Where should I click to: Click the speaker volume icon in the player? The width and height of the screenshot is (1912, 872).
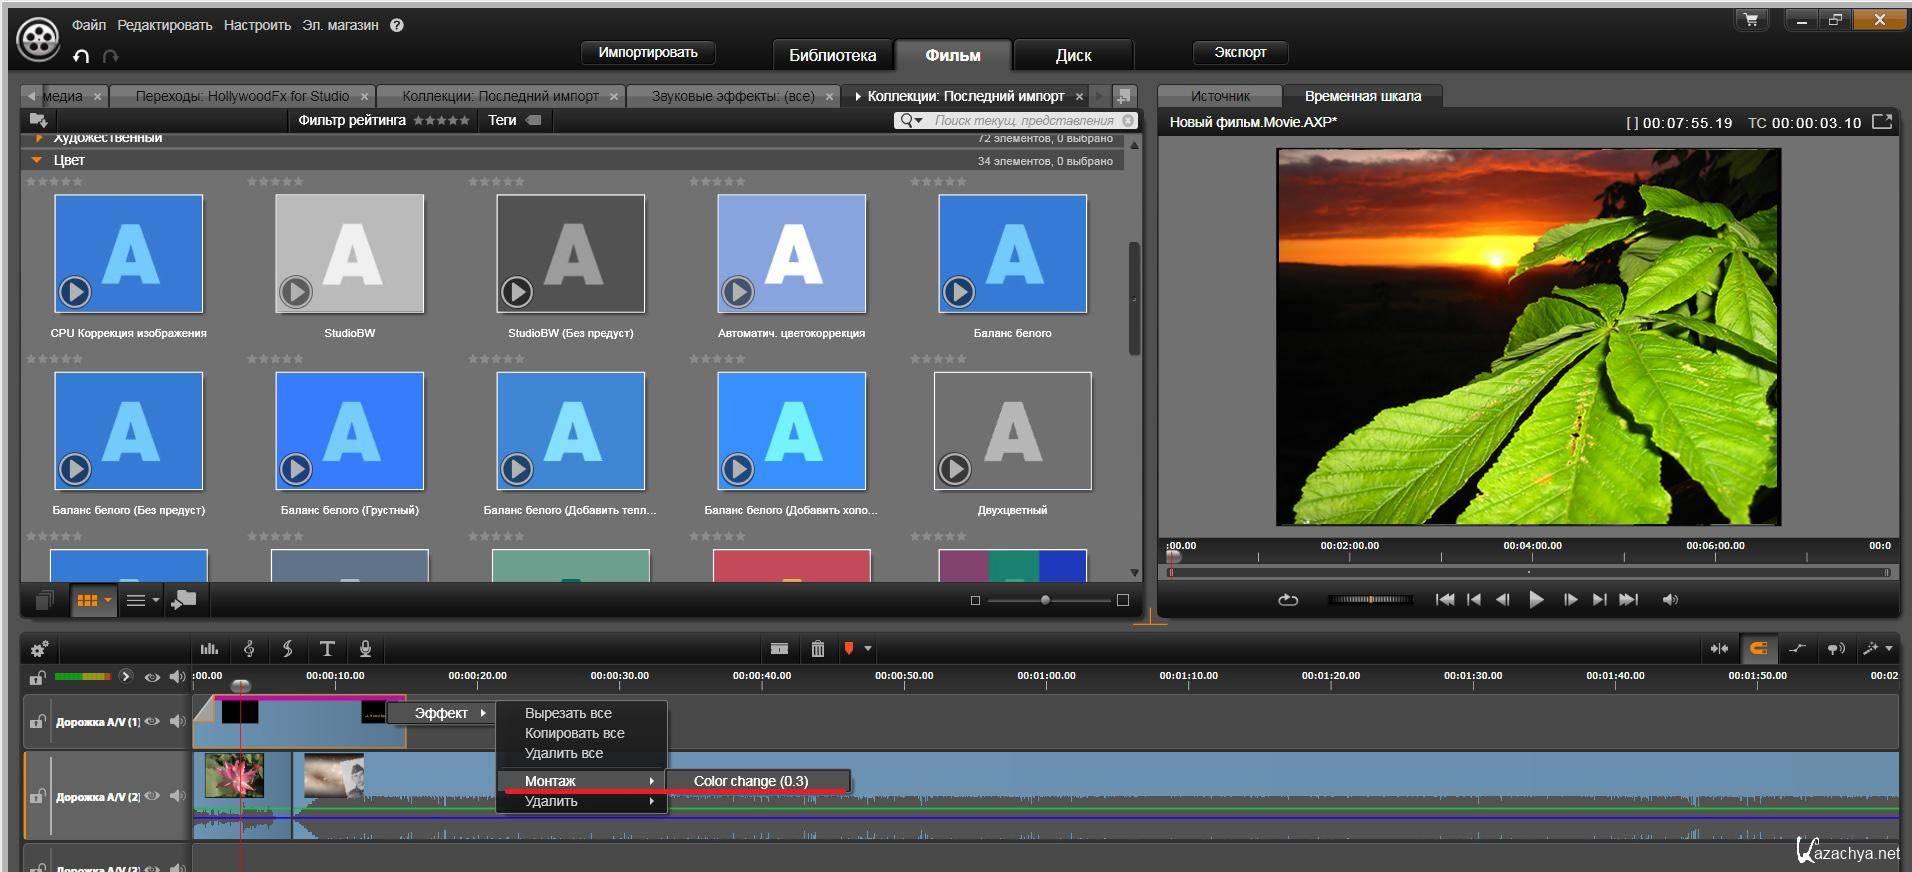[1670, 600]
